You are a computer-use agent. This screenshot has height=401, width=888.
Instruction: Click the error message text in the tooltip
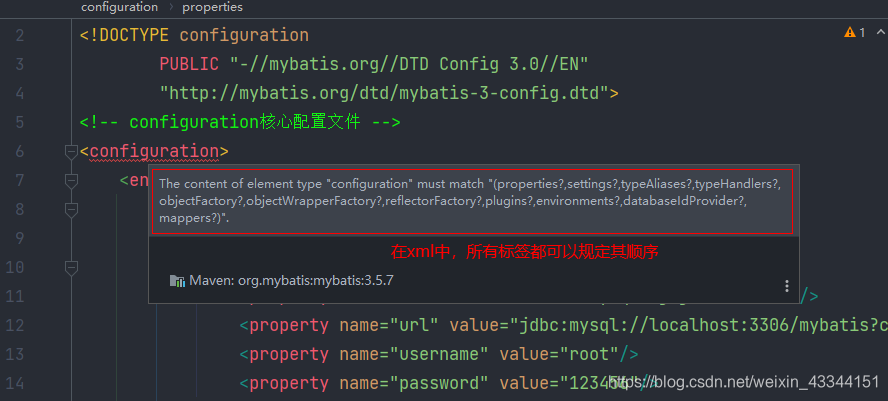click(x=471, y=201)
